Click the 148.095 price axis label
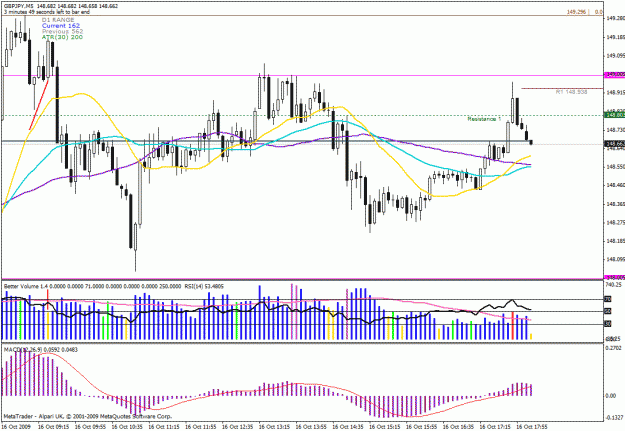Image resolution: width=625 pixels, height=431 pixels. pyautogui.click(x=615, y=259)
